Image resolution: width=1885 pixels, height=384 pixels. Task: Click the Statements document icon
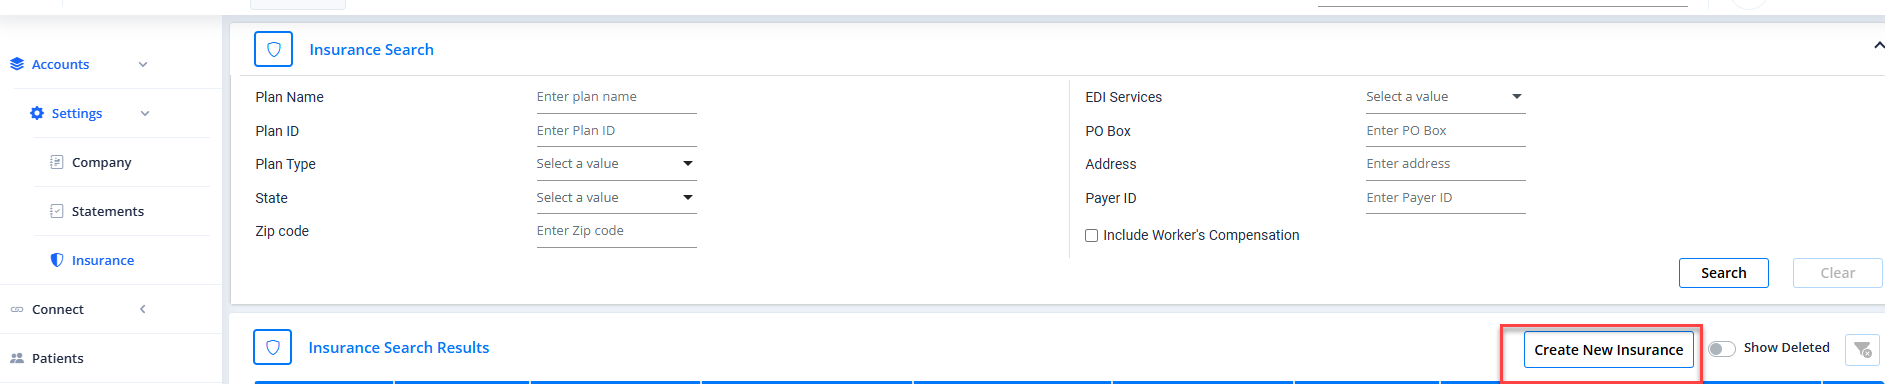point(57,211)
